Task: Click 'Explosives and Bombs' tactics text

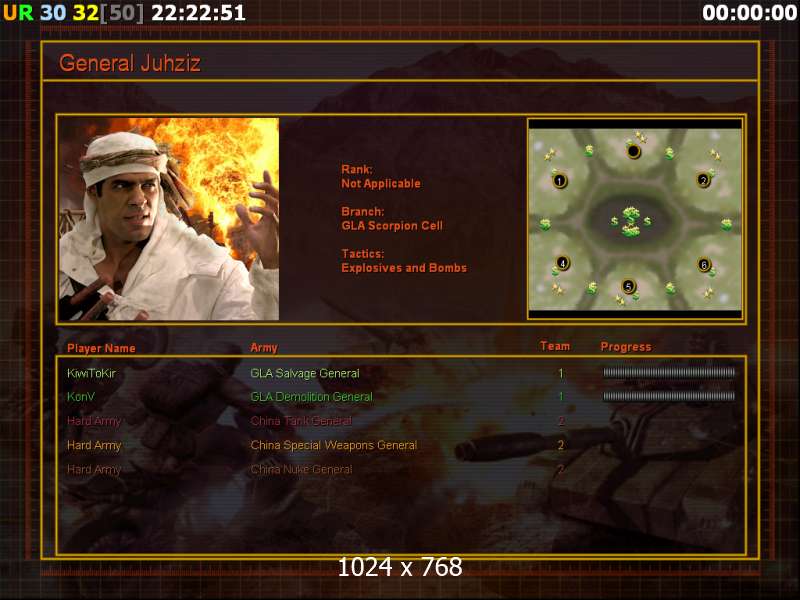Action: [404, 268]
